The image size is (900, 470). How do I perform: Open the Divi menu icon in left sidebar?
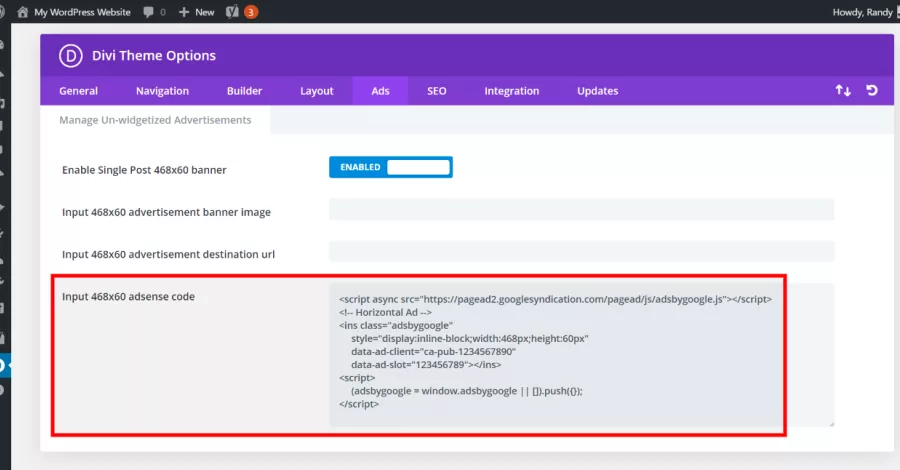coord(3,365)
